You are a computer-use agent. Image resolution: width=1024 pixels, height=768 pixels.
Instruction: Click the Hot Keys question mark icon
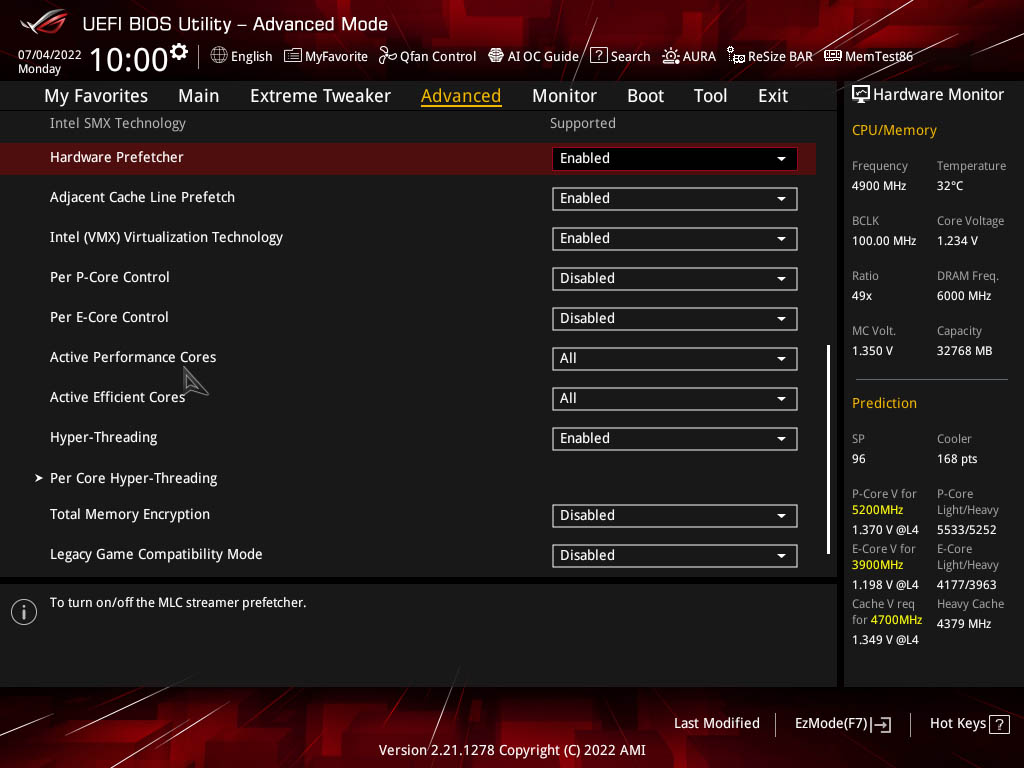tap(999, 724)
